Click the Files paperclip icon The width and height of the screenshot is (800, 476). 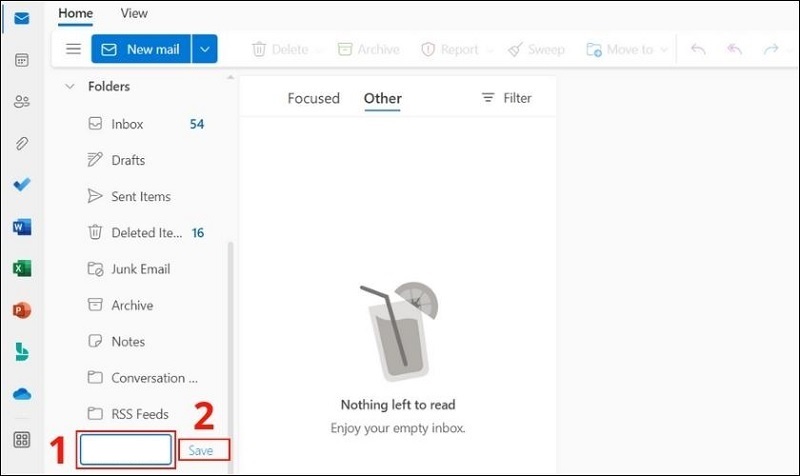[x=21, y=143]
